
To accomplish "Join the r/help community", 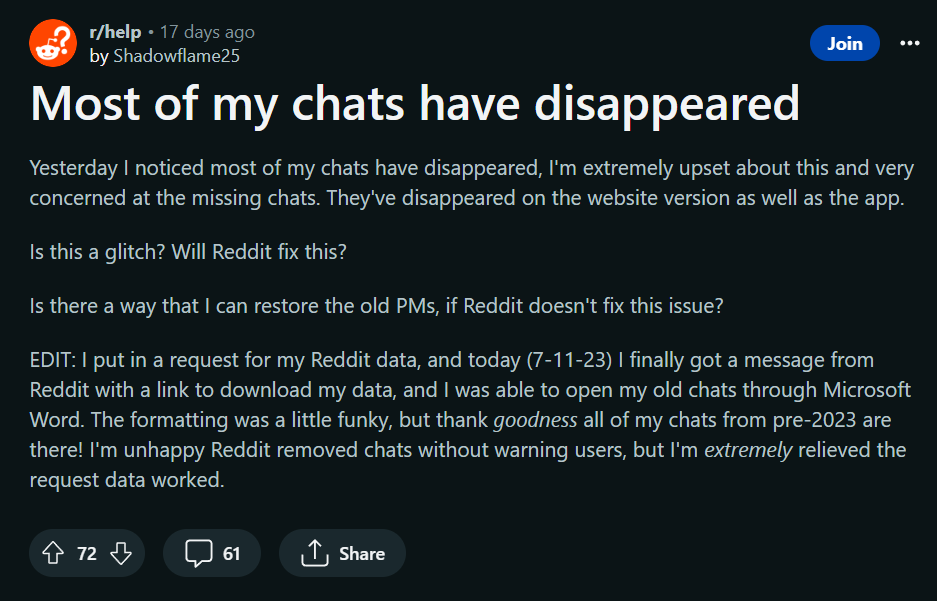I will pos(844,43).
